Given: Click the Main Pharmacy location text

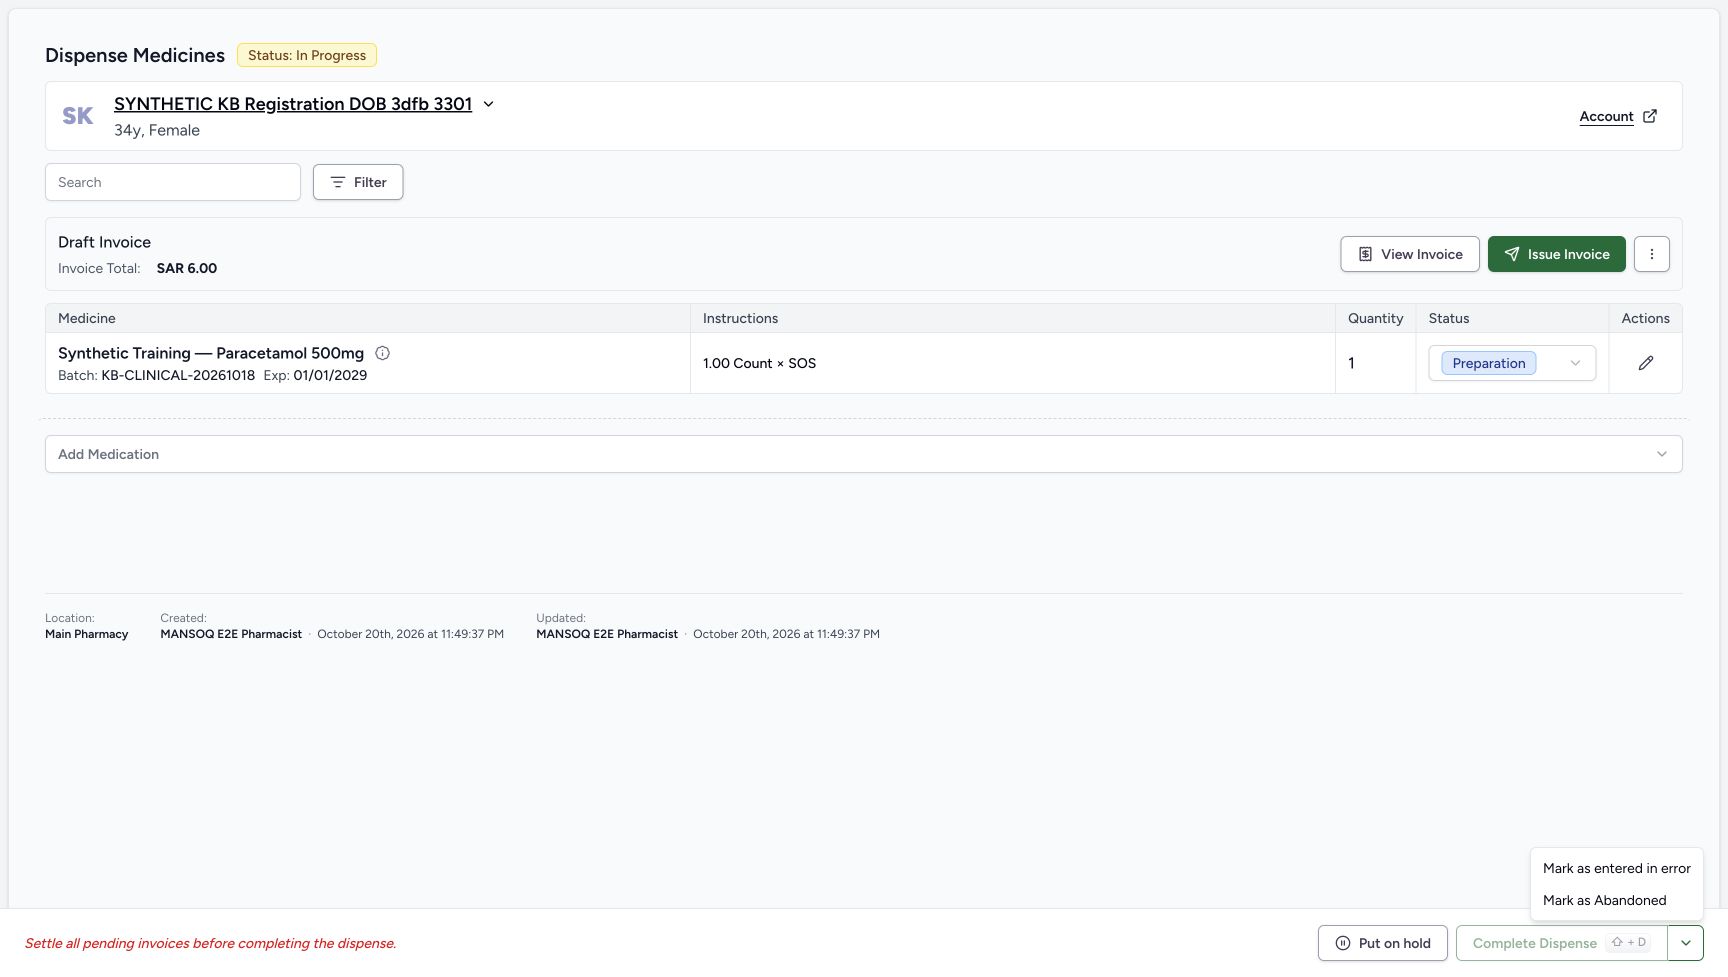Looking at the screenshot, I should point(87,634).
